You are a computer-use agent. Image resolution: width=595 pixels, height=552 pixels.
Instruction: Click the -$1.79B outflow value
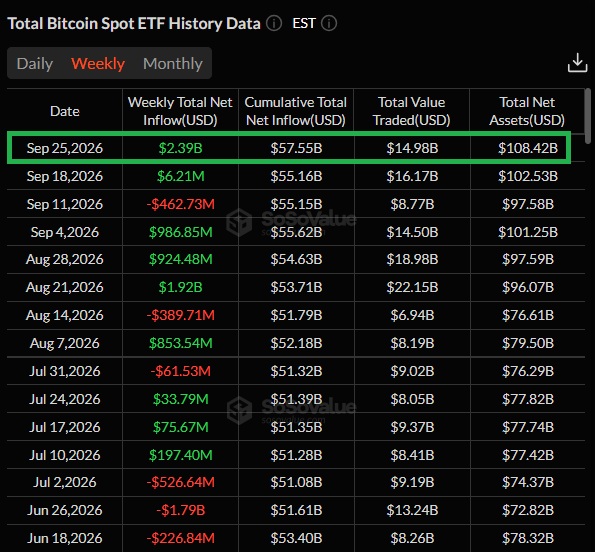(180, 510)
